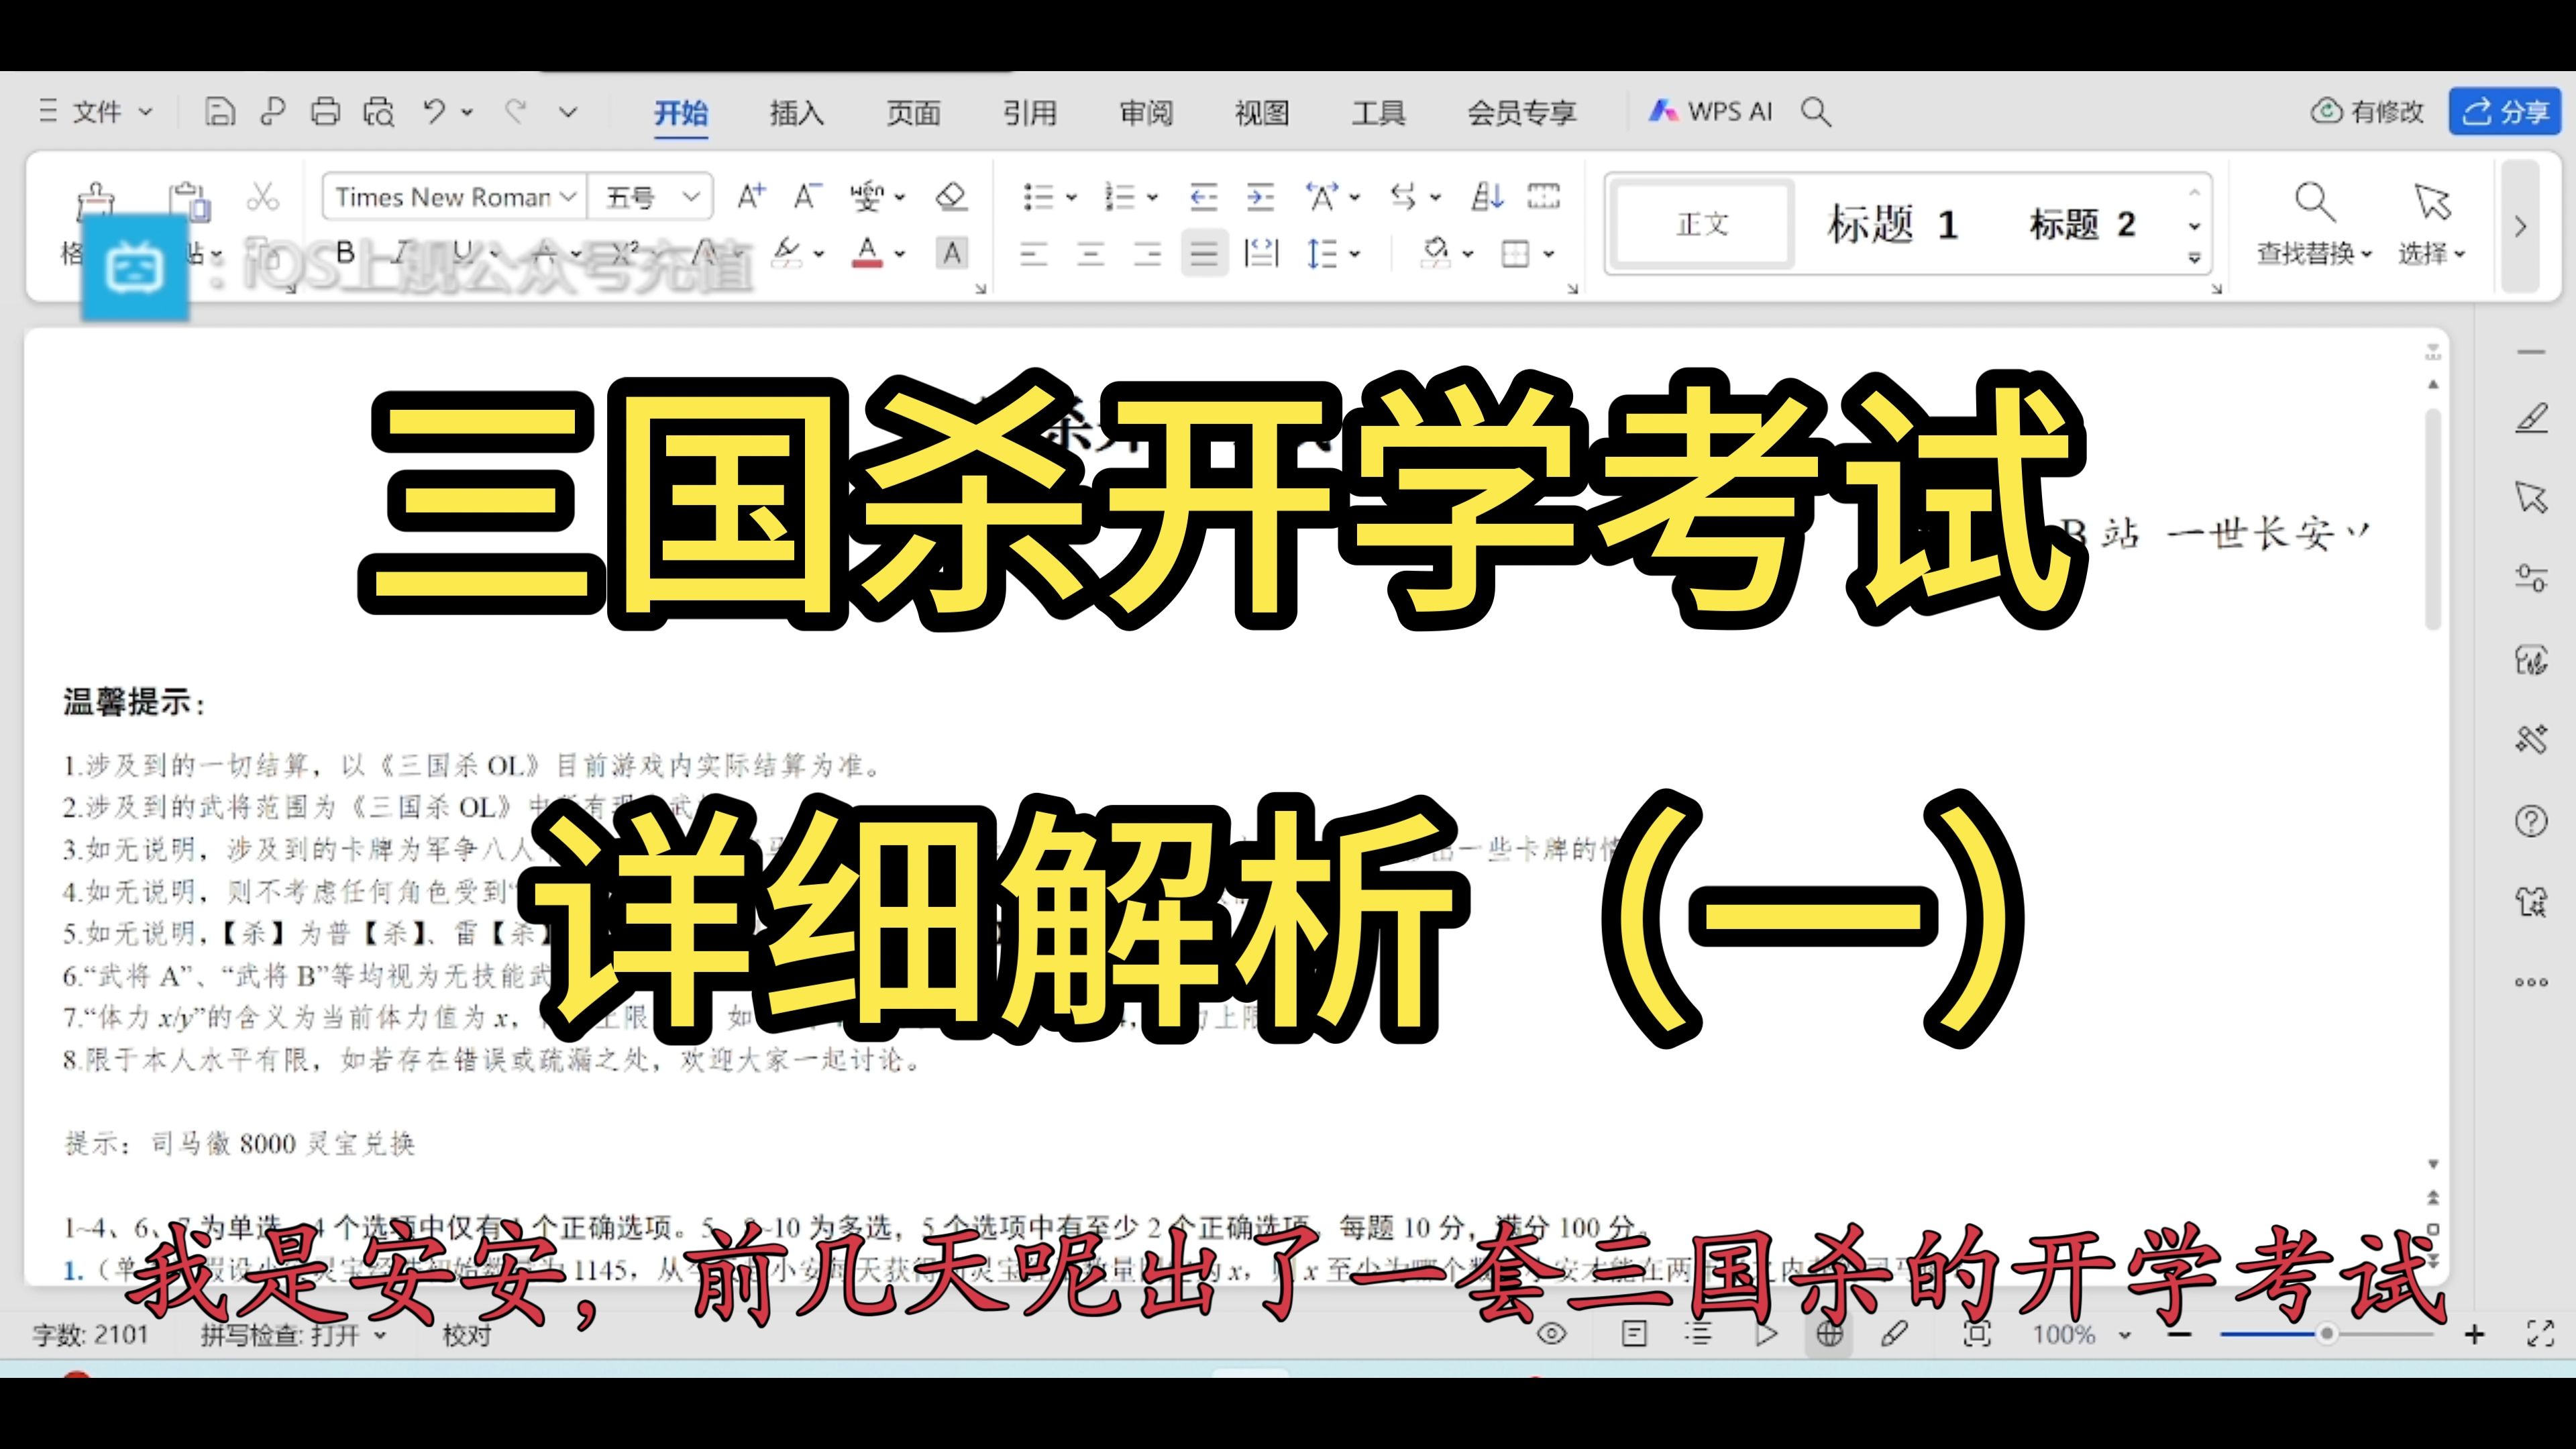Click the Save document icon
Screen dimensions: 2576x1449
coord(220,111)
